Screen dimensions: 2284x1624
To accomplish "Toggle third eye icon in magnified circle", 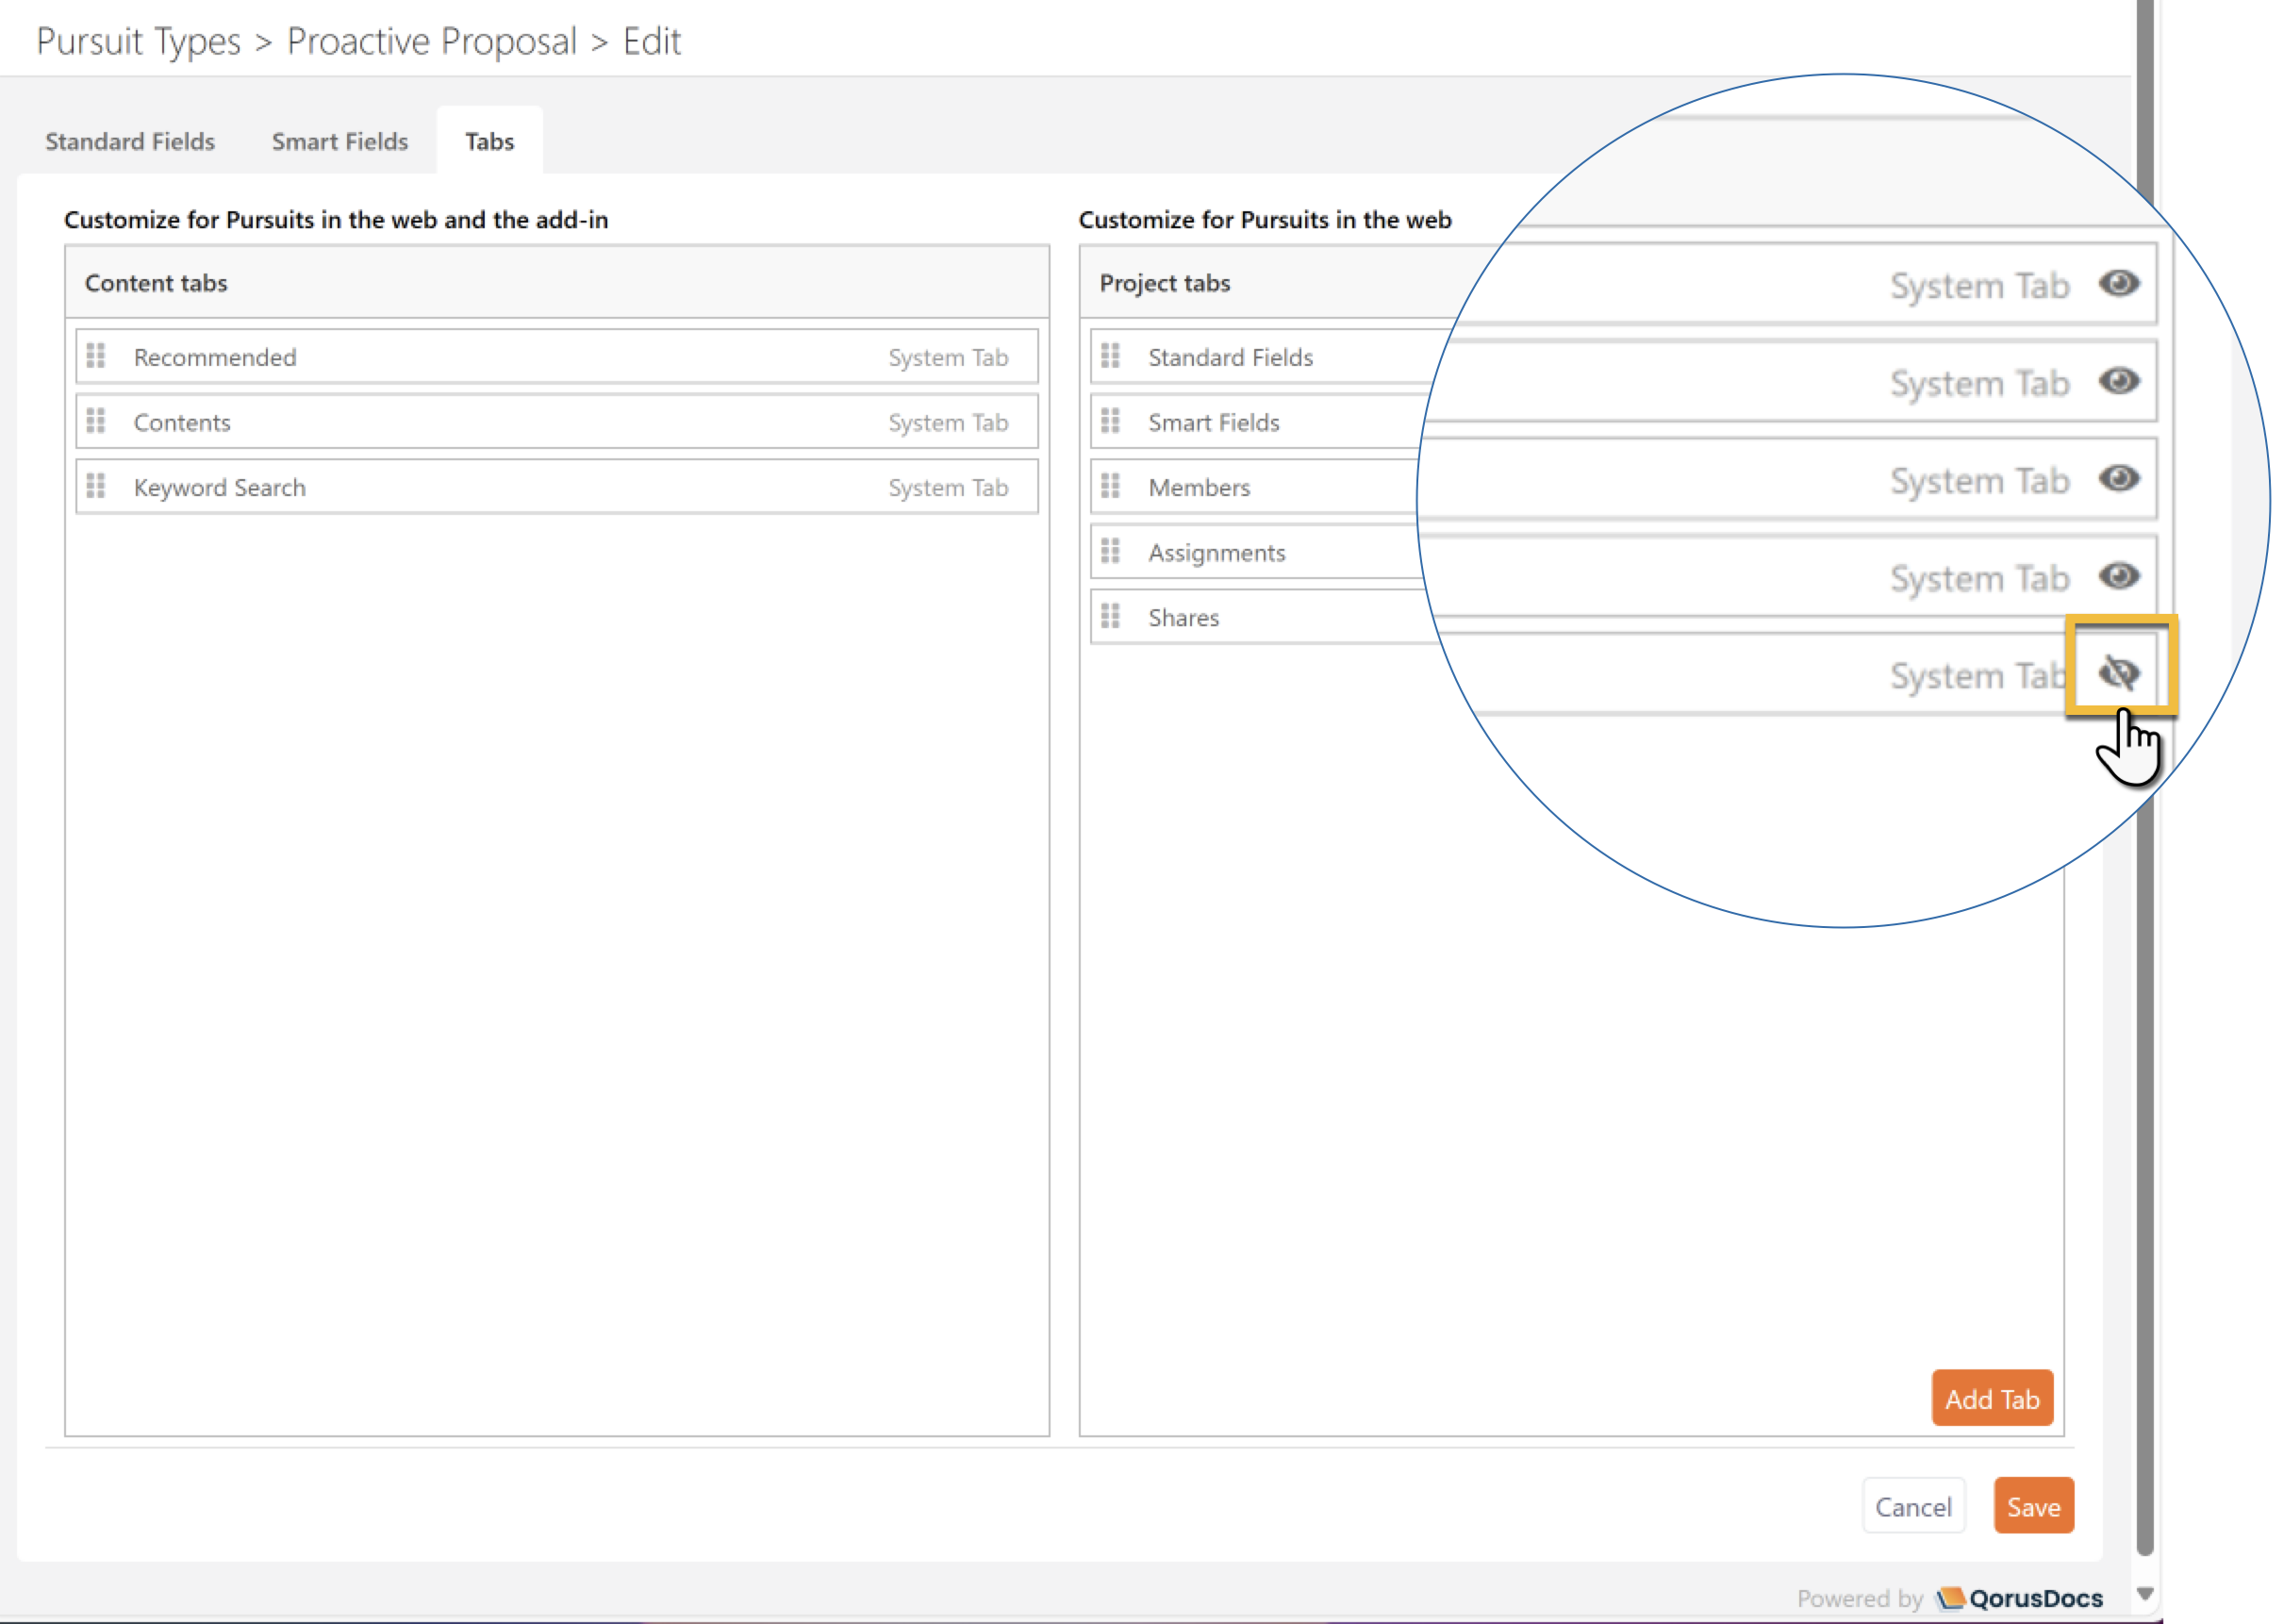I will point(2119,479).
